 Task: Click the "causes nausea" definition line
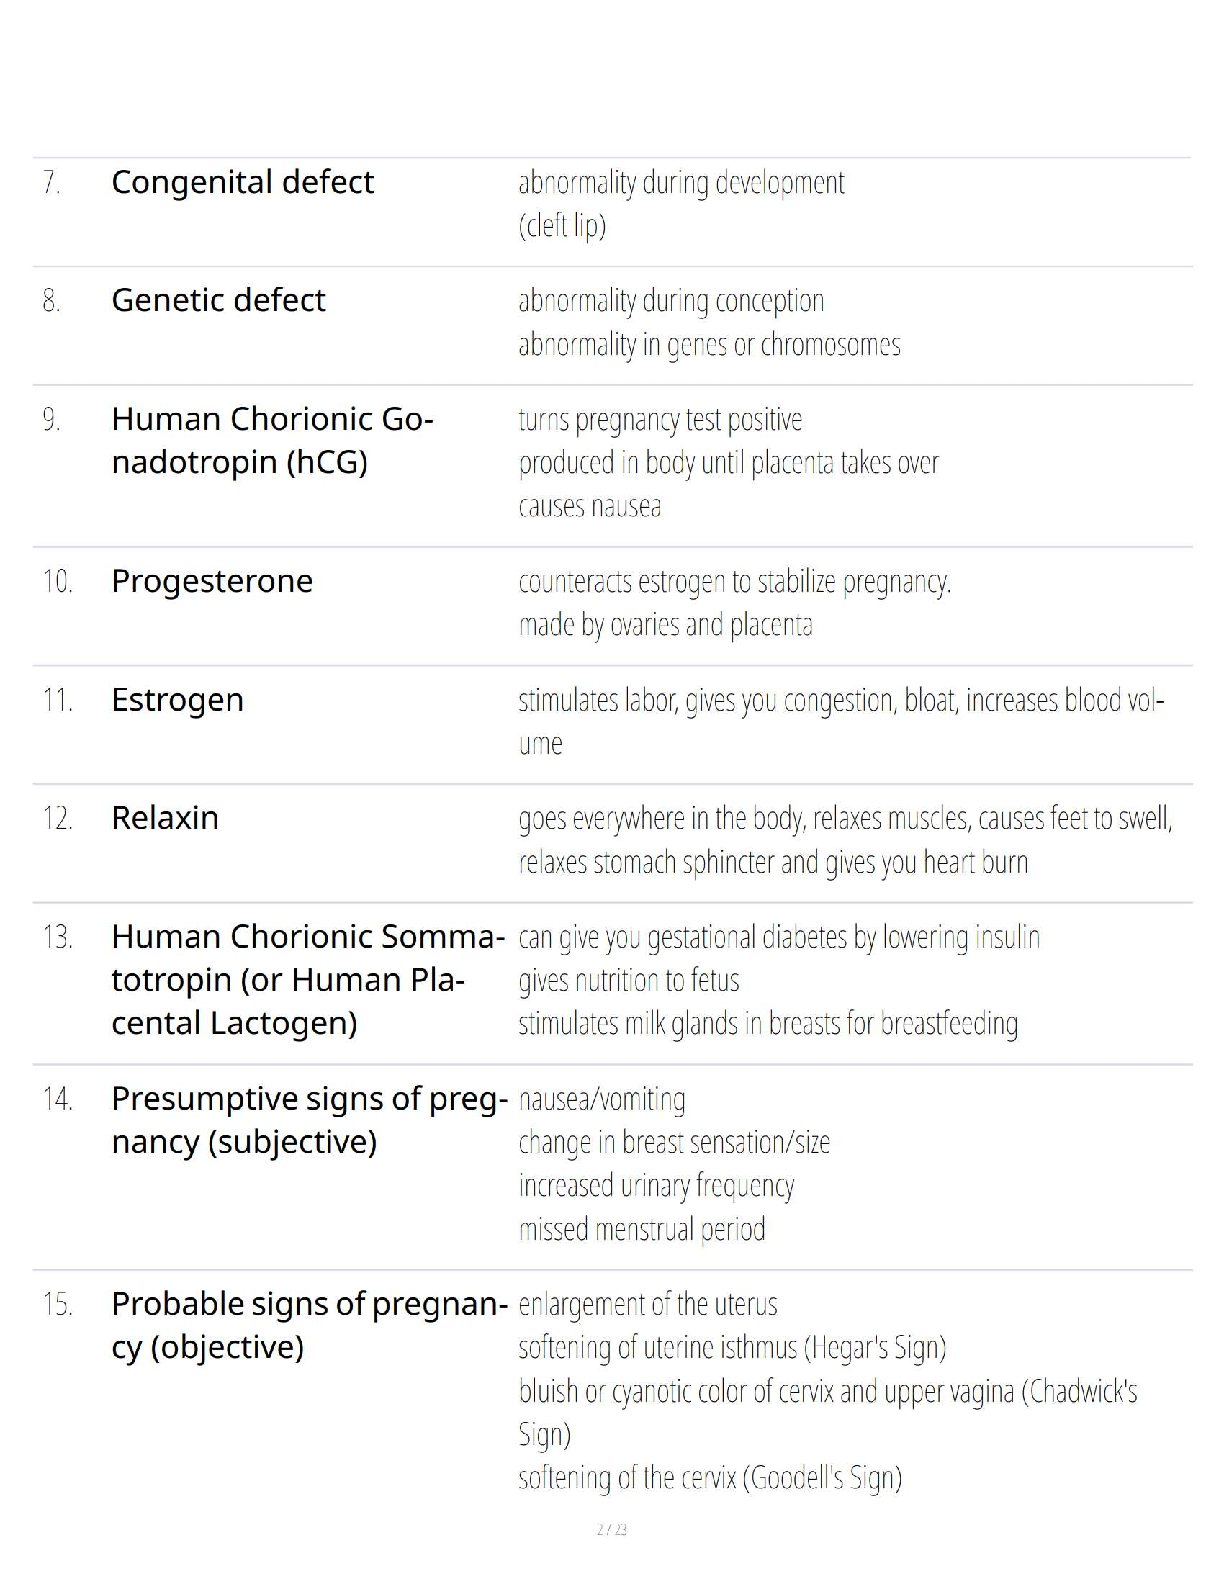pyautogui.click(x=590, y=507)
